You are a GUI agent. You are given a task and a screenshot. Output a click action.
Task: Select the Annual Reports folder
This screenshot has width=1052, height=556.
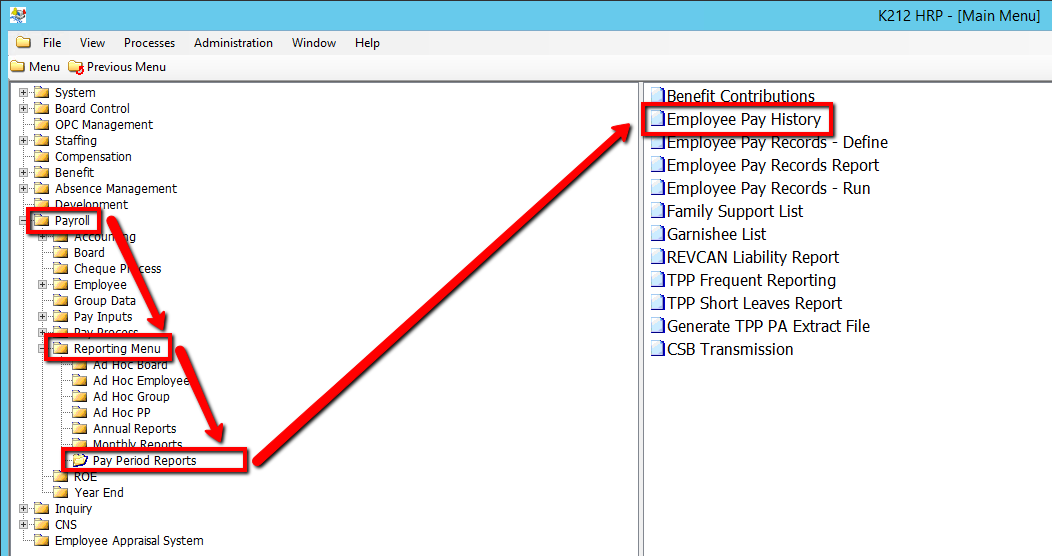(x=134, y=429)
